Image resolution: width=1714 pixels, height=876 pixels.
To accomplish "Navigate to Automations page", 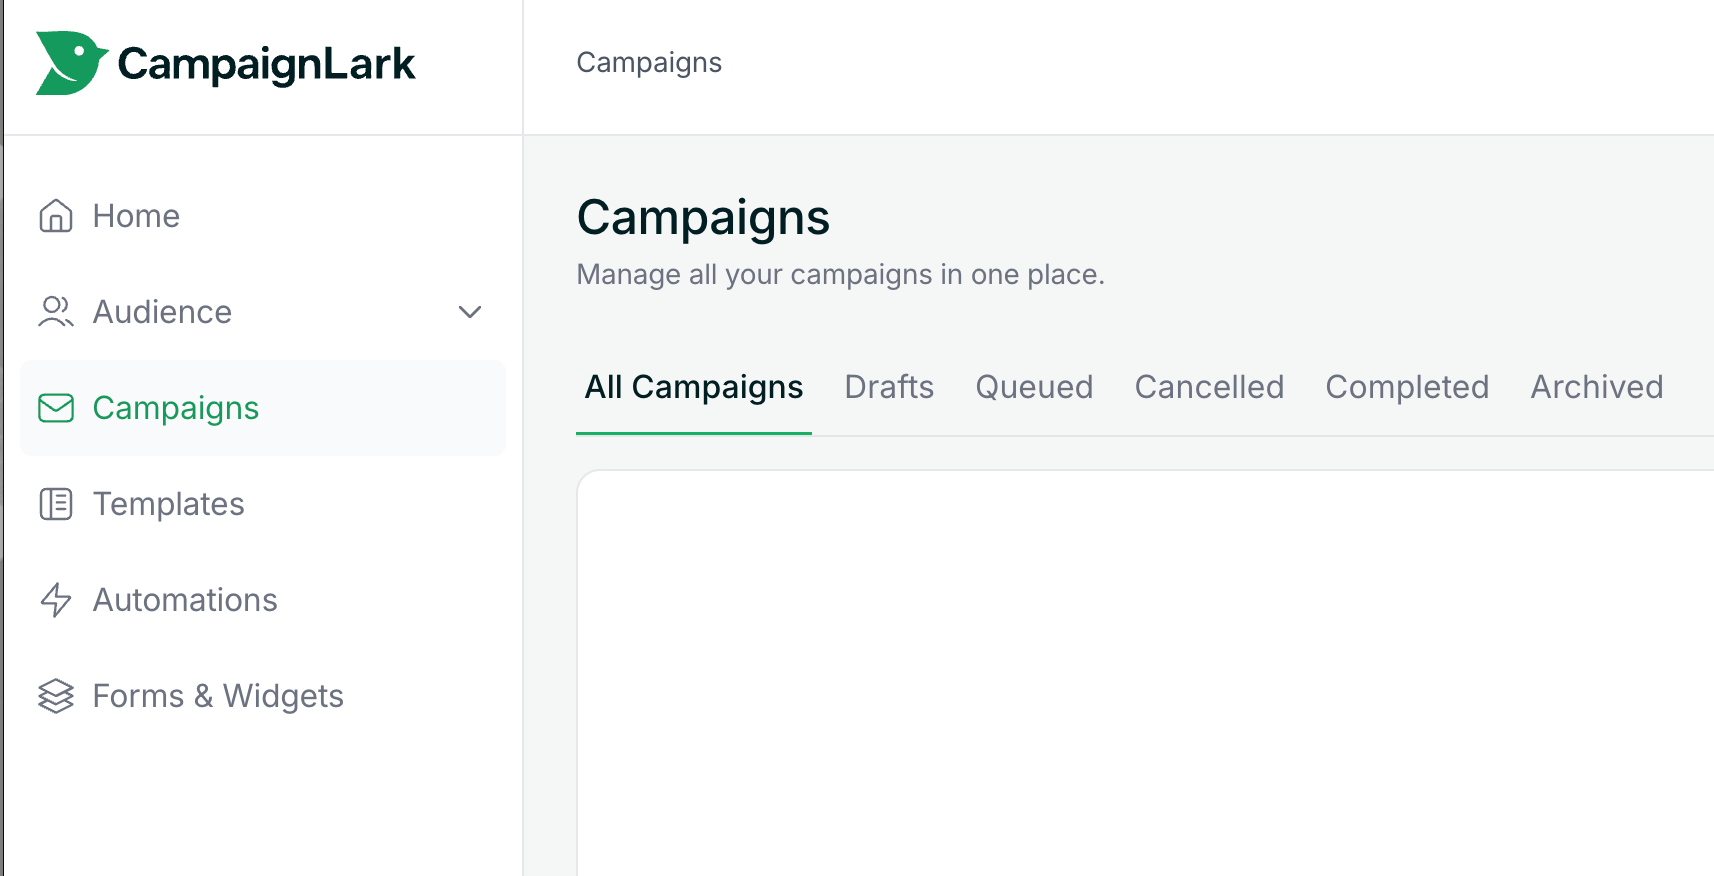I will point(185,600).
